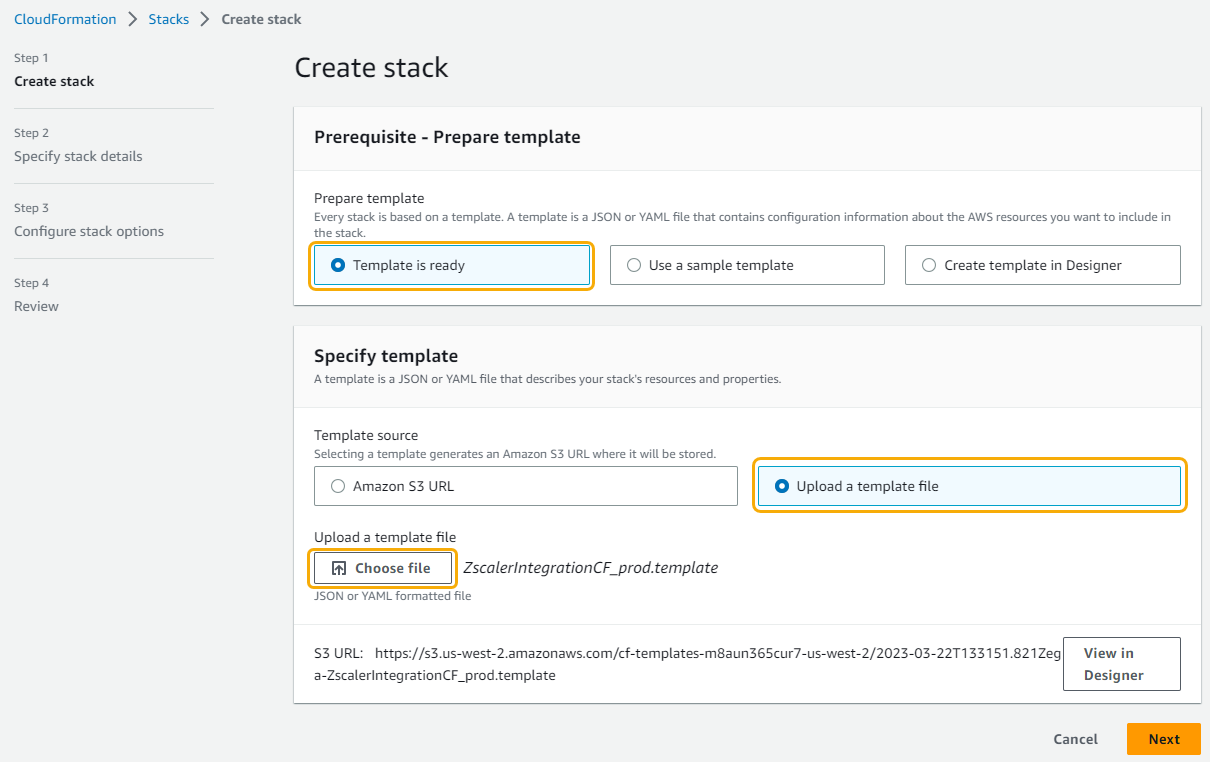1210x762 pixels.
Task: Click the ZscalerIntegrationCF_prod.template file name
Action: tap(590, 568)
